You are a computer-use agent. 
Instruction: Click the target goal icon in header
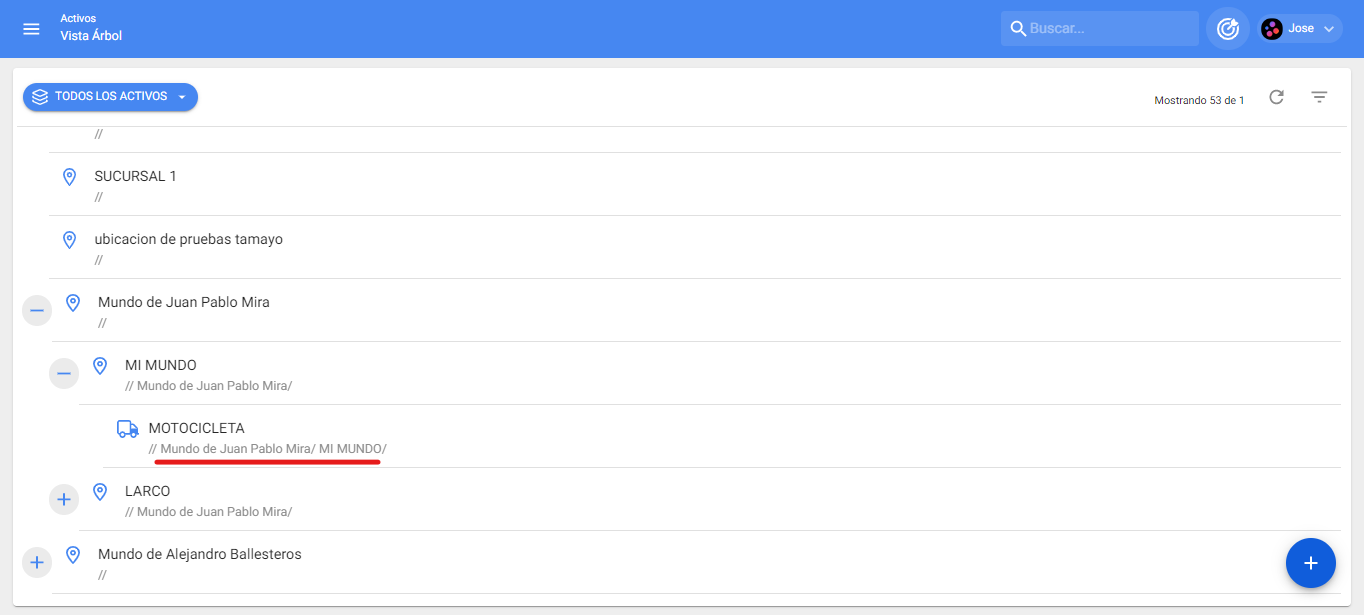point(1228,29)
